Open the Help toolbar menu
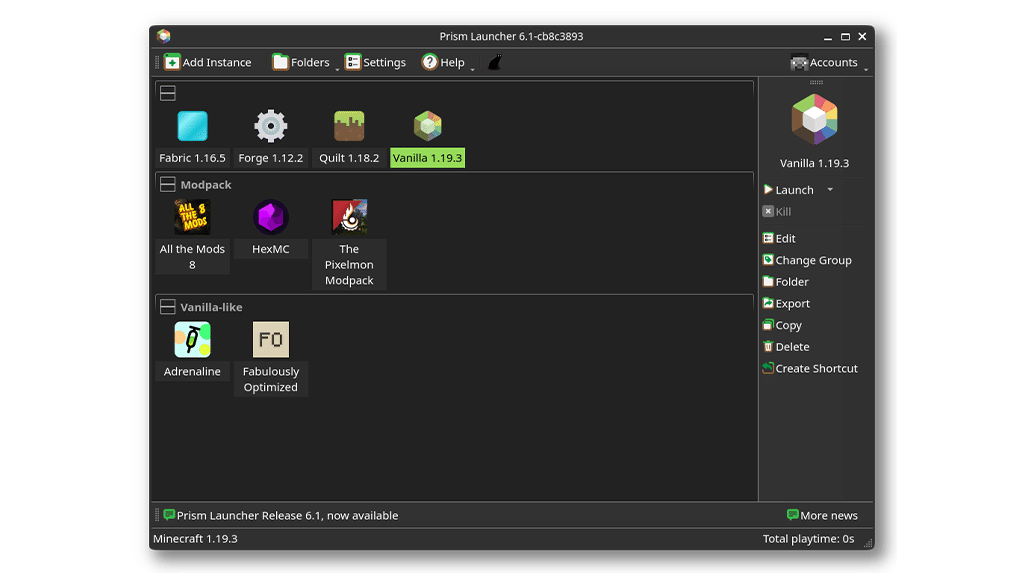 [443, 62]
